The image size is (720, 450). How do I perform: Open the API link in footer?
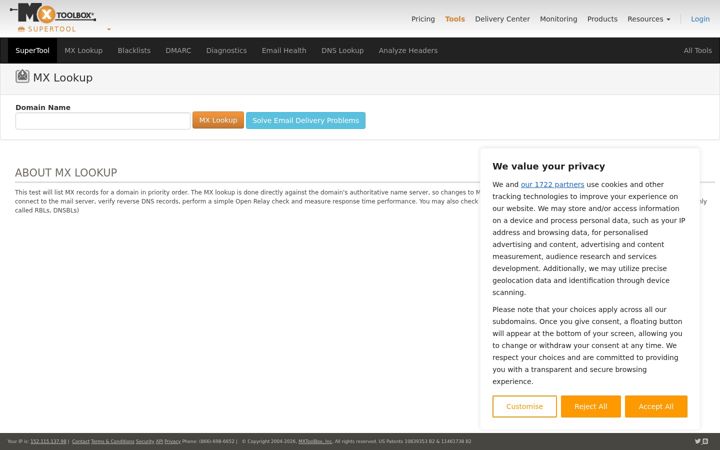(x=159, y=441)
